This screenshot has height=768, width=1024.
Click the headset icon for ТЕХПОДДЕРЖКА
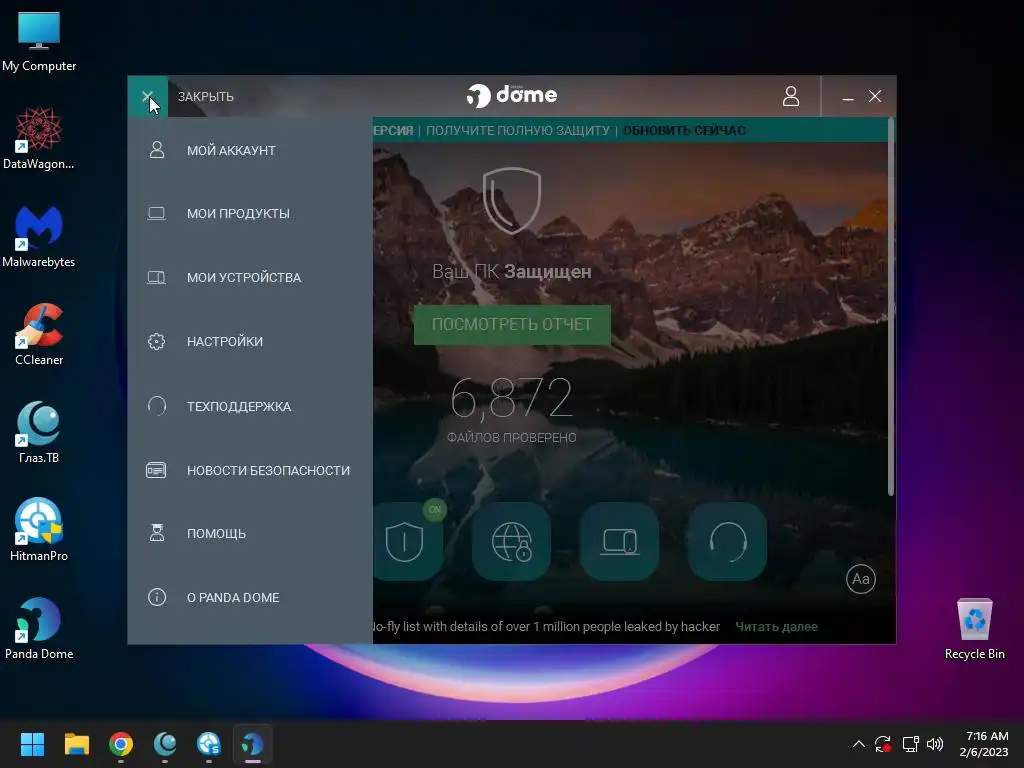pyautogui.click(x=157, y=406)
